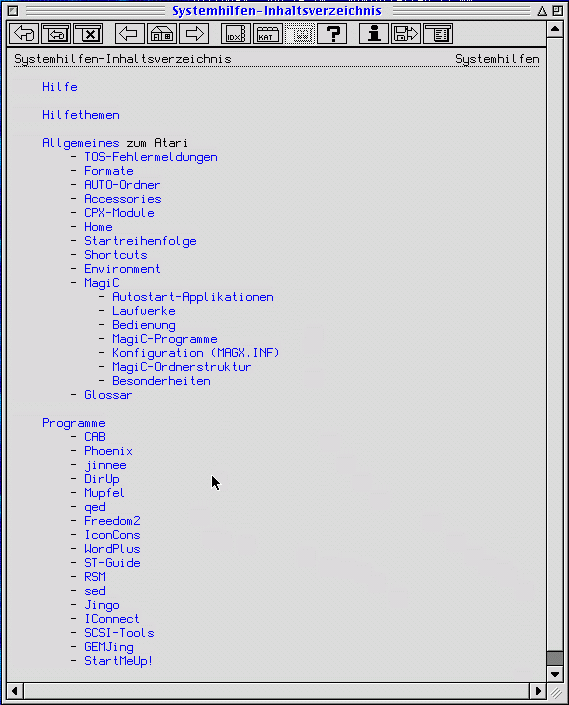Open the jinnee program help
The width and height of the screenshot is (569, 705).
[106, 465]
